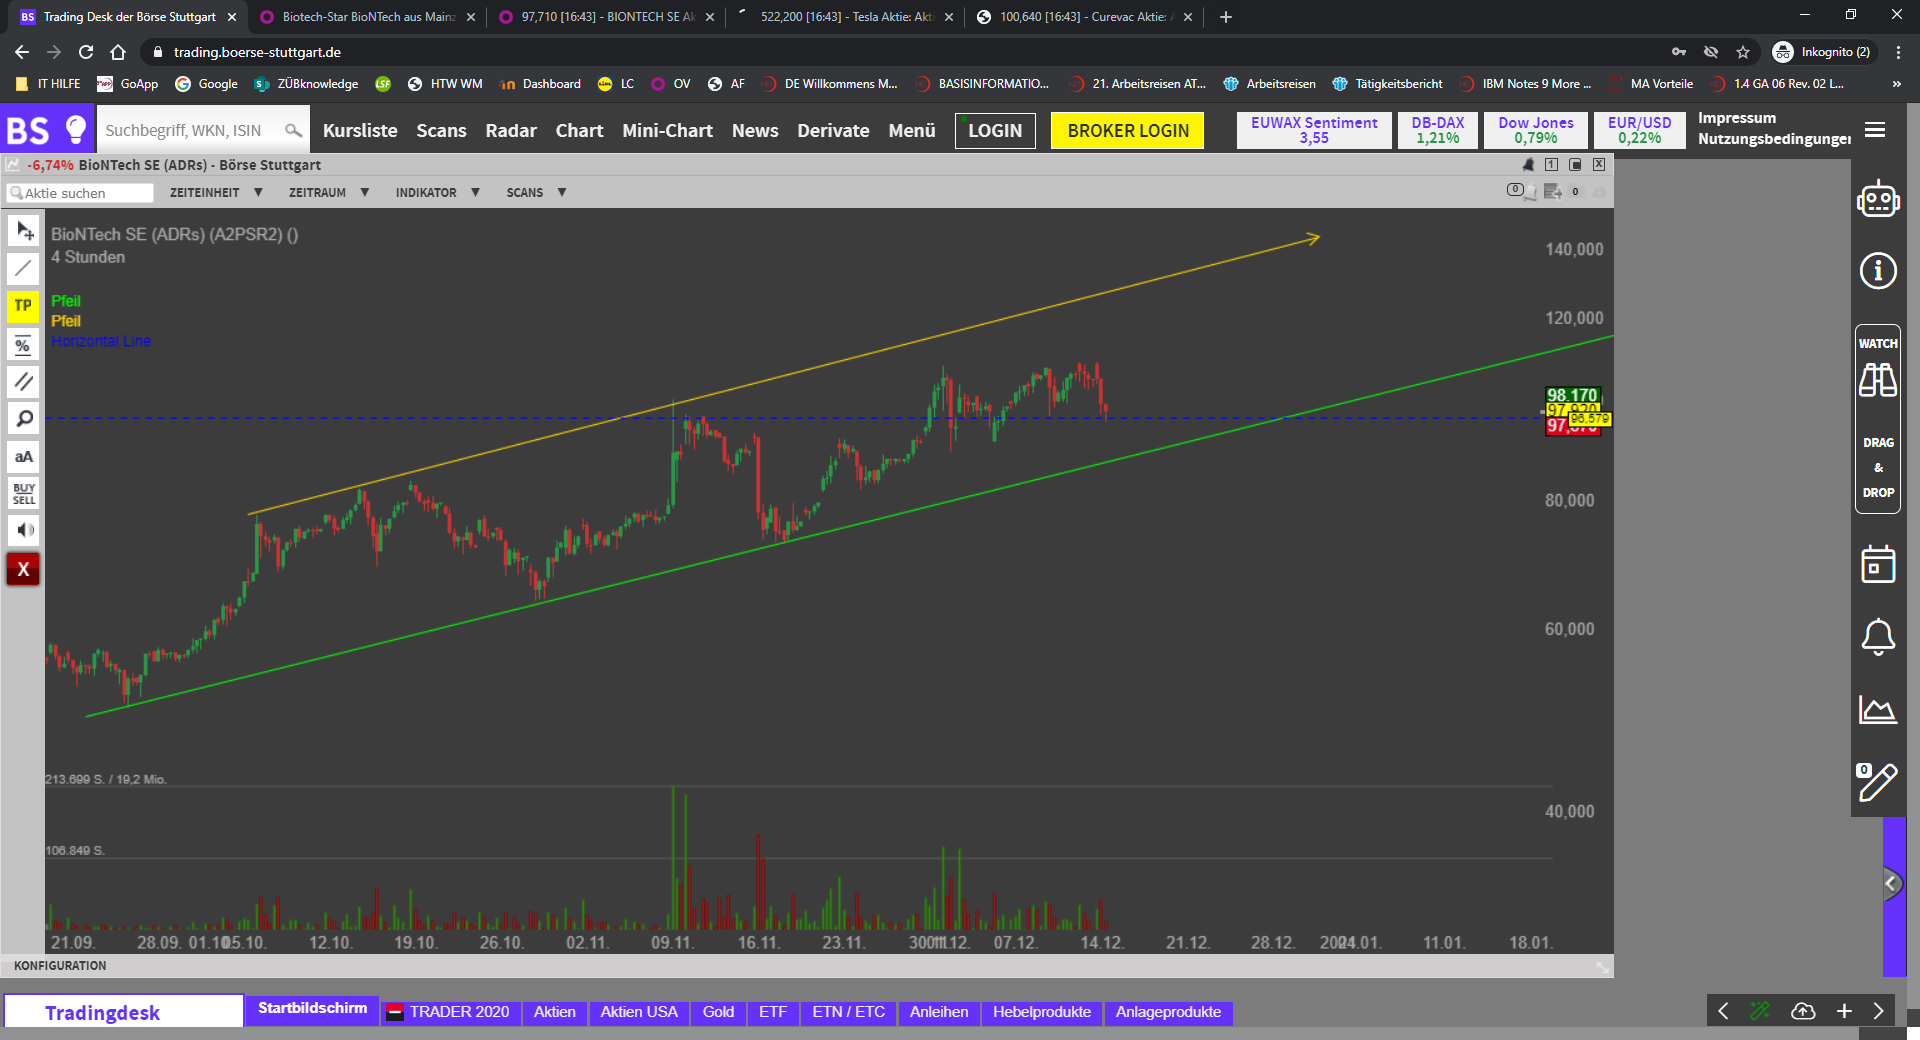Expand the KONFIGURATION panel
This screenshot has height=1040, width=1920.
click(x=60, y=966)
